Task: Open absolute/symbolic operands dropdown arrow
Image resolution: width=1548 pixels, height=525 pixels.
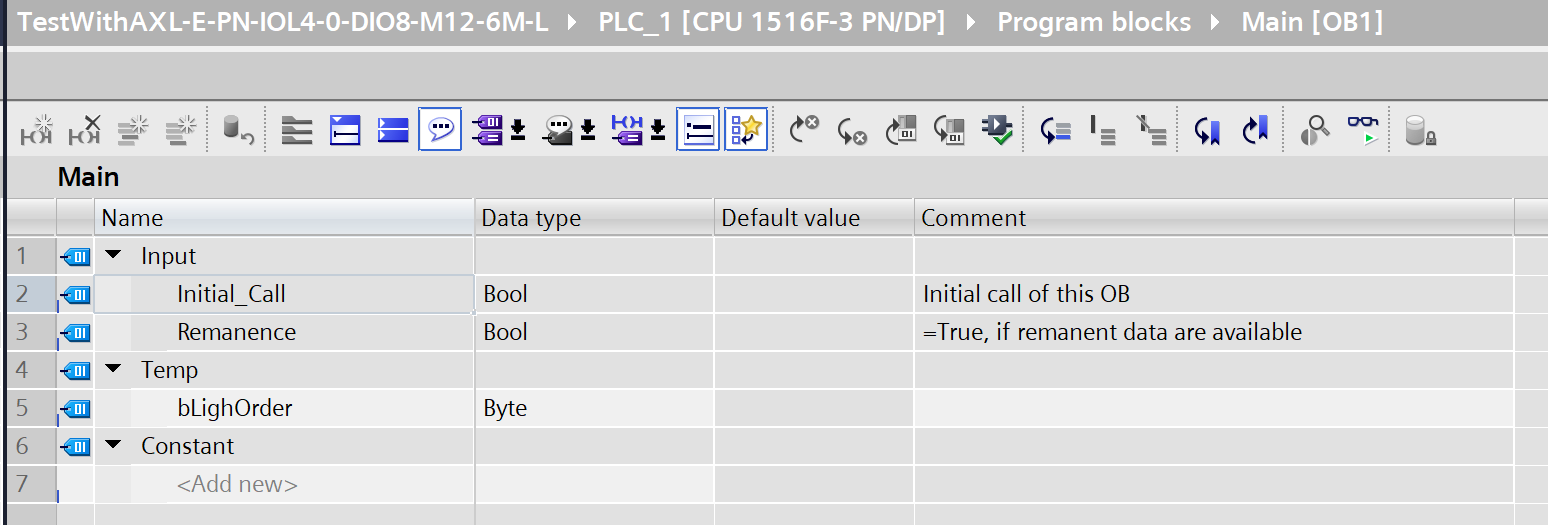Action: point(518,130)
